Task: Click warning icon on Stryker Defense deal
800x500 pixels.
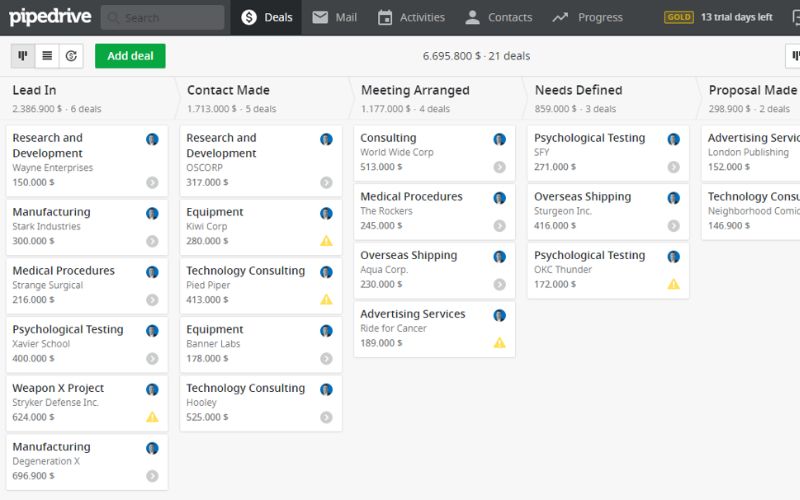Action: click(152, 417)
